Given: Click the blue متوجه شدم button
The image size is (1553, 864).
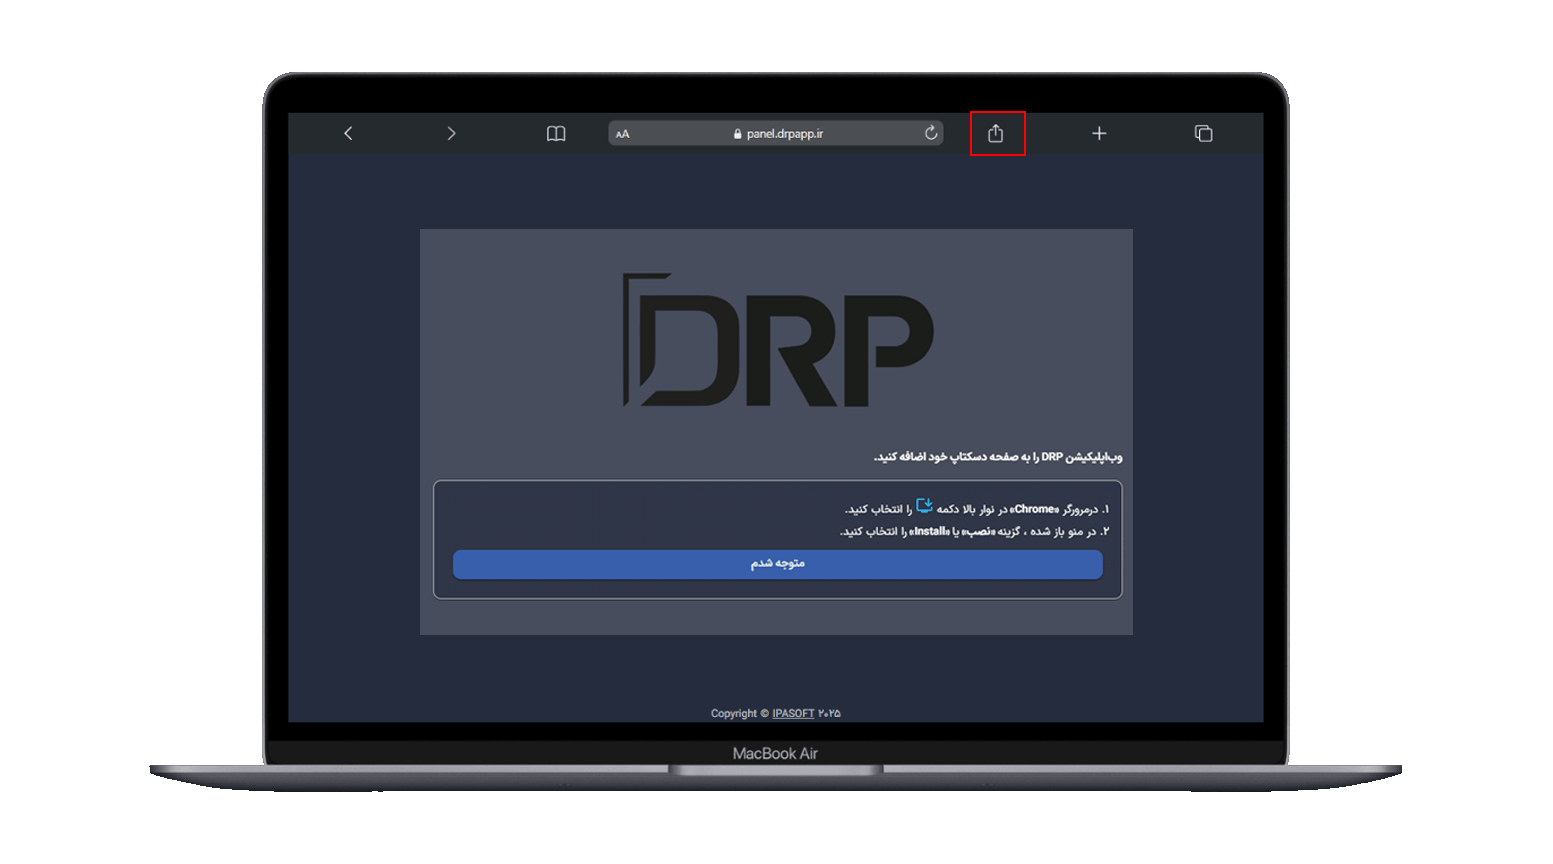Looking at the screenshot, I should tap(778, 564).
